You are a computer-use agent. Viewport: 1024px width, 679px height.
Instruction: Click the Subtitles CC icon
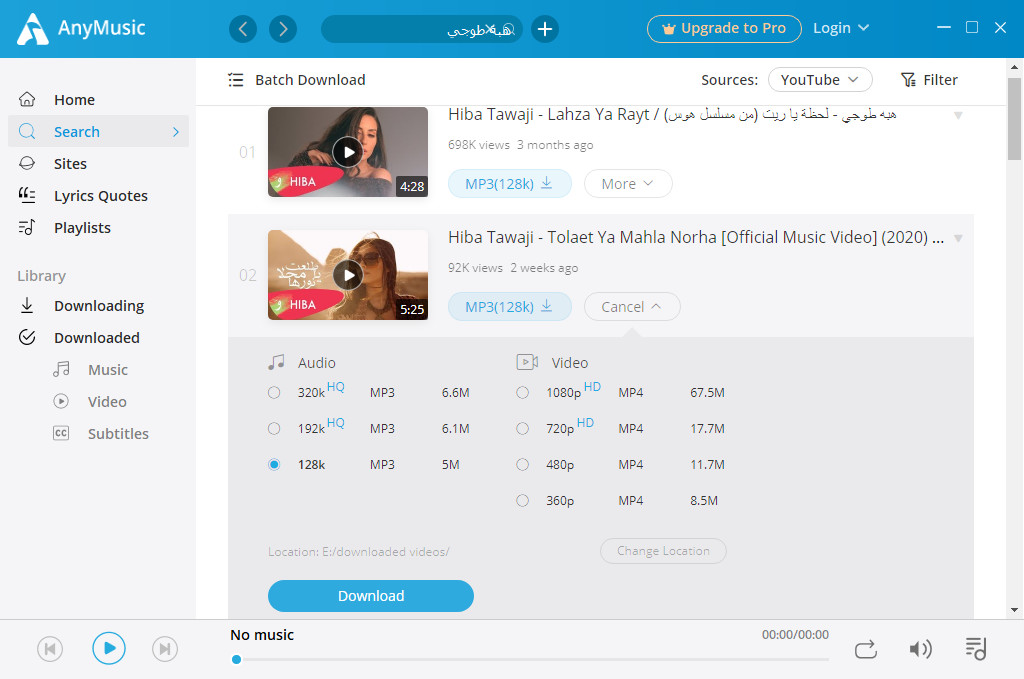coord(61,433)
